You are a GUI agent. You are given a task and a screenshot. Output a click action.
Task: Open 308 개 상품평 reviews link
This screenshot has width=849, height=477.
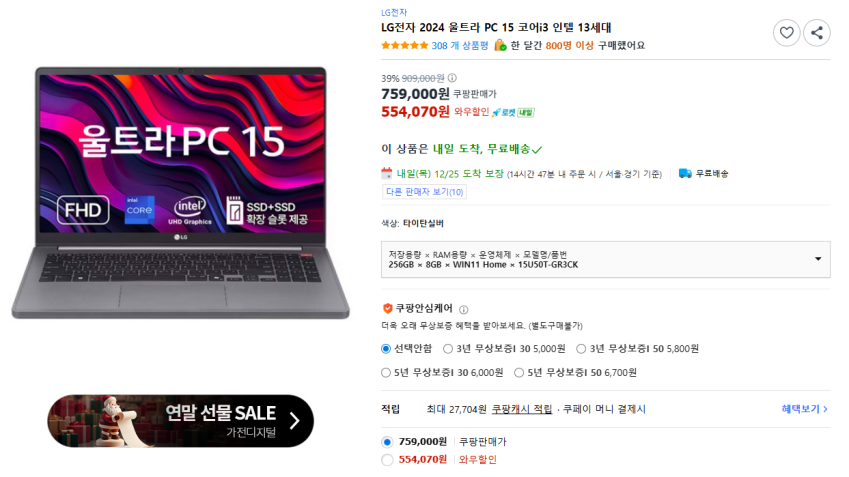tap(460, 45)
